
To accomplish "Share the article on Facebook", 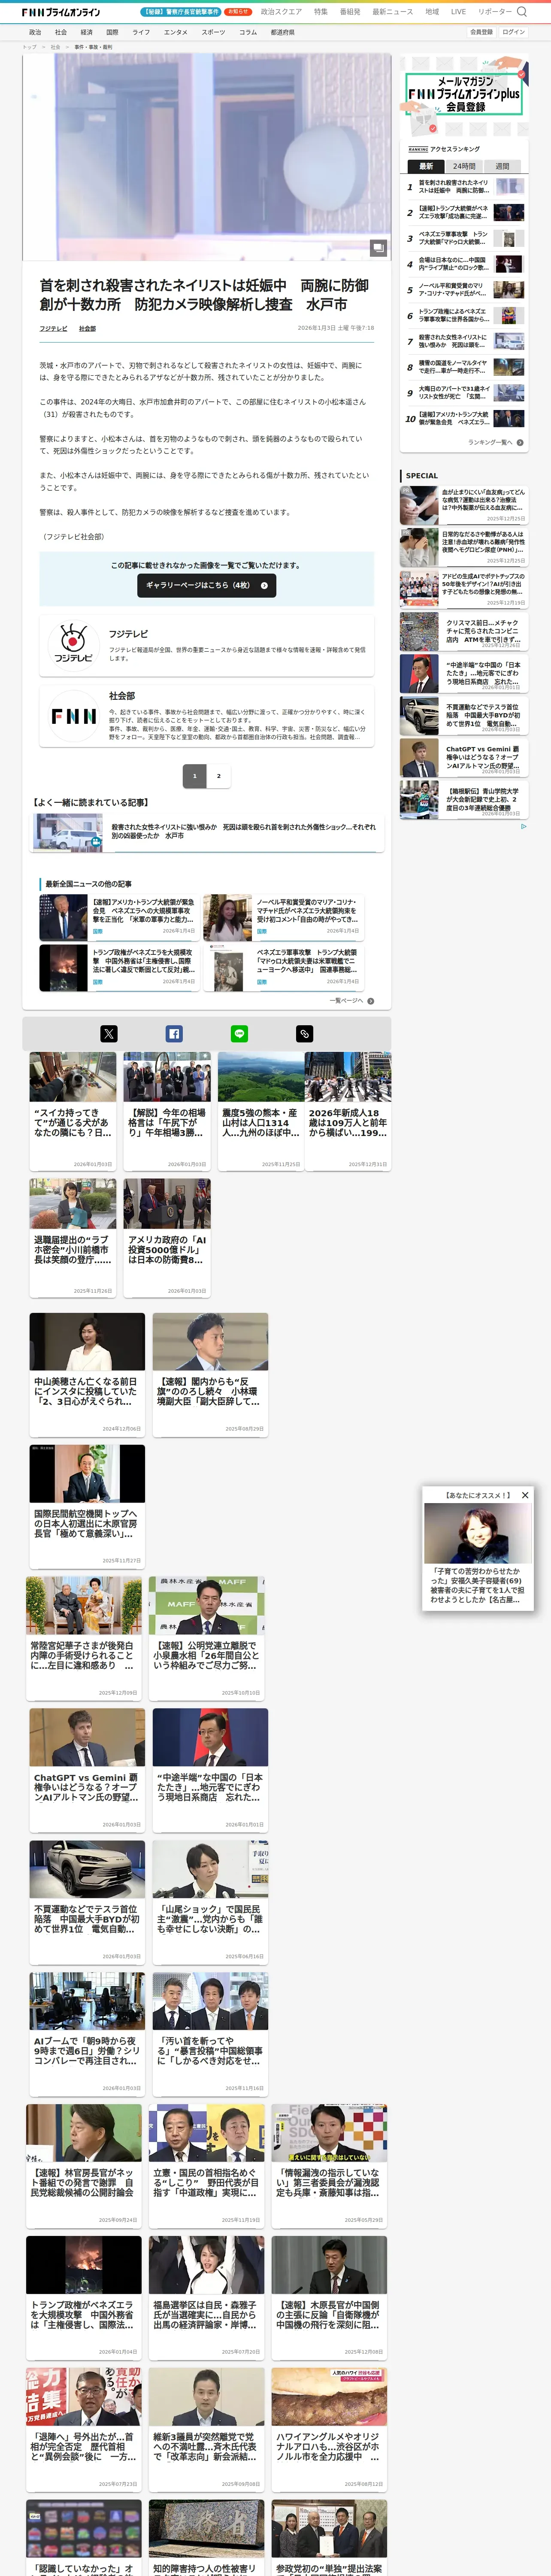I will [174, 1034].
